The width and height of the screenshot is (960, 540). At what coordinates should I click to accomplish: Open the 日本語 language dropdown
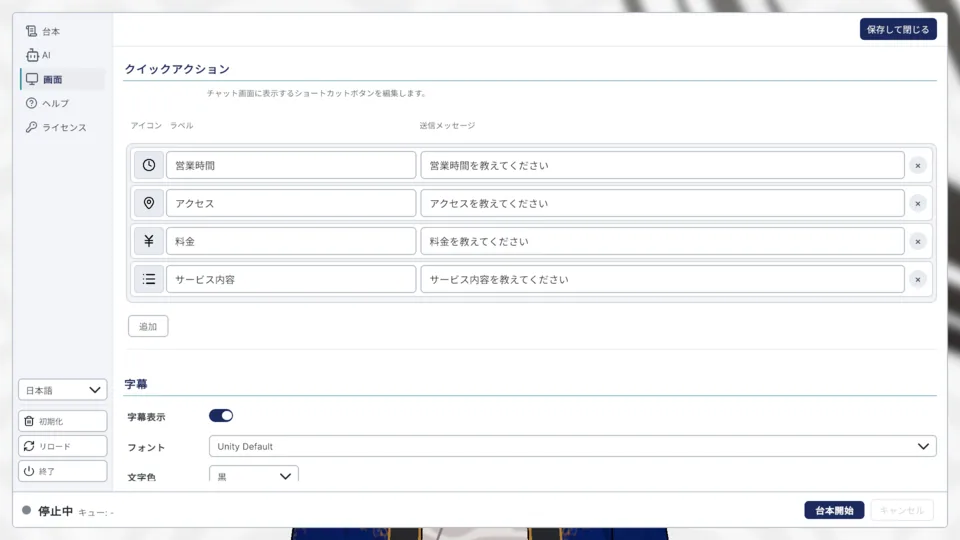[62, 390]
